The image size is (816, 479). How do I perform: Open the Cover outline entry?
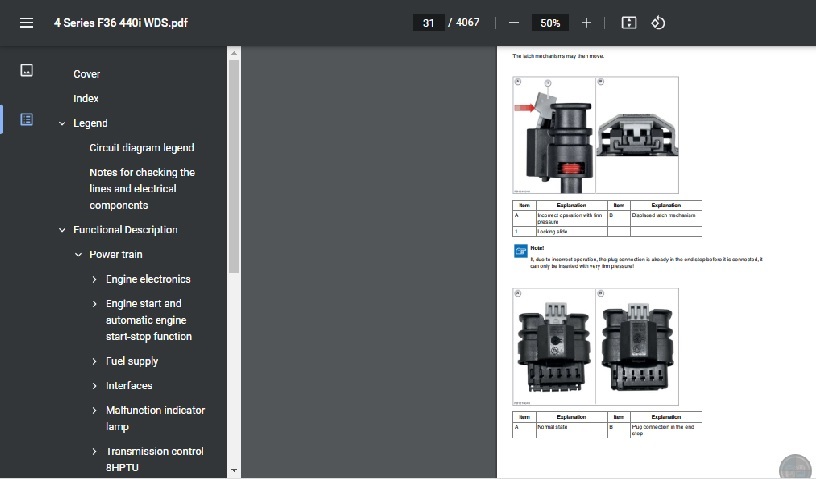86,74
